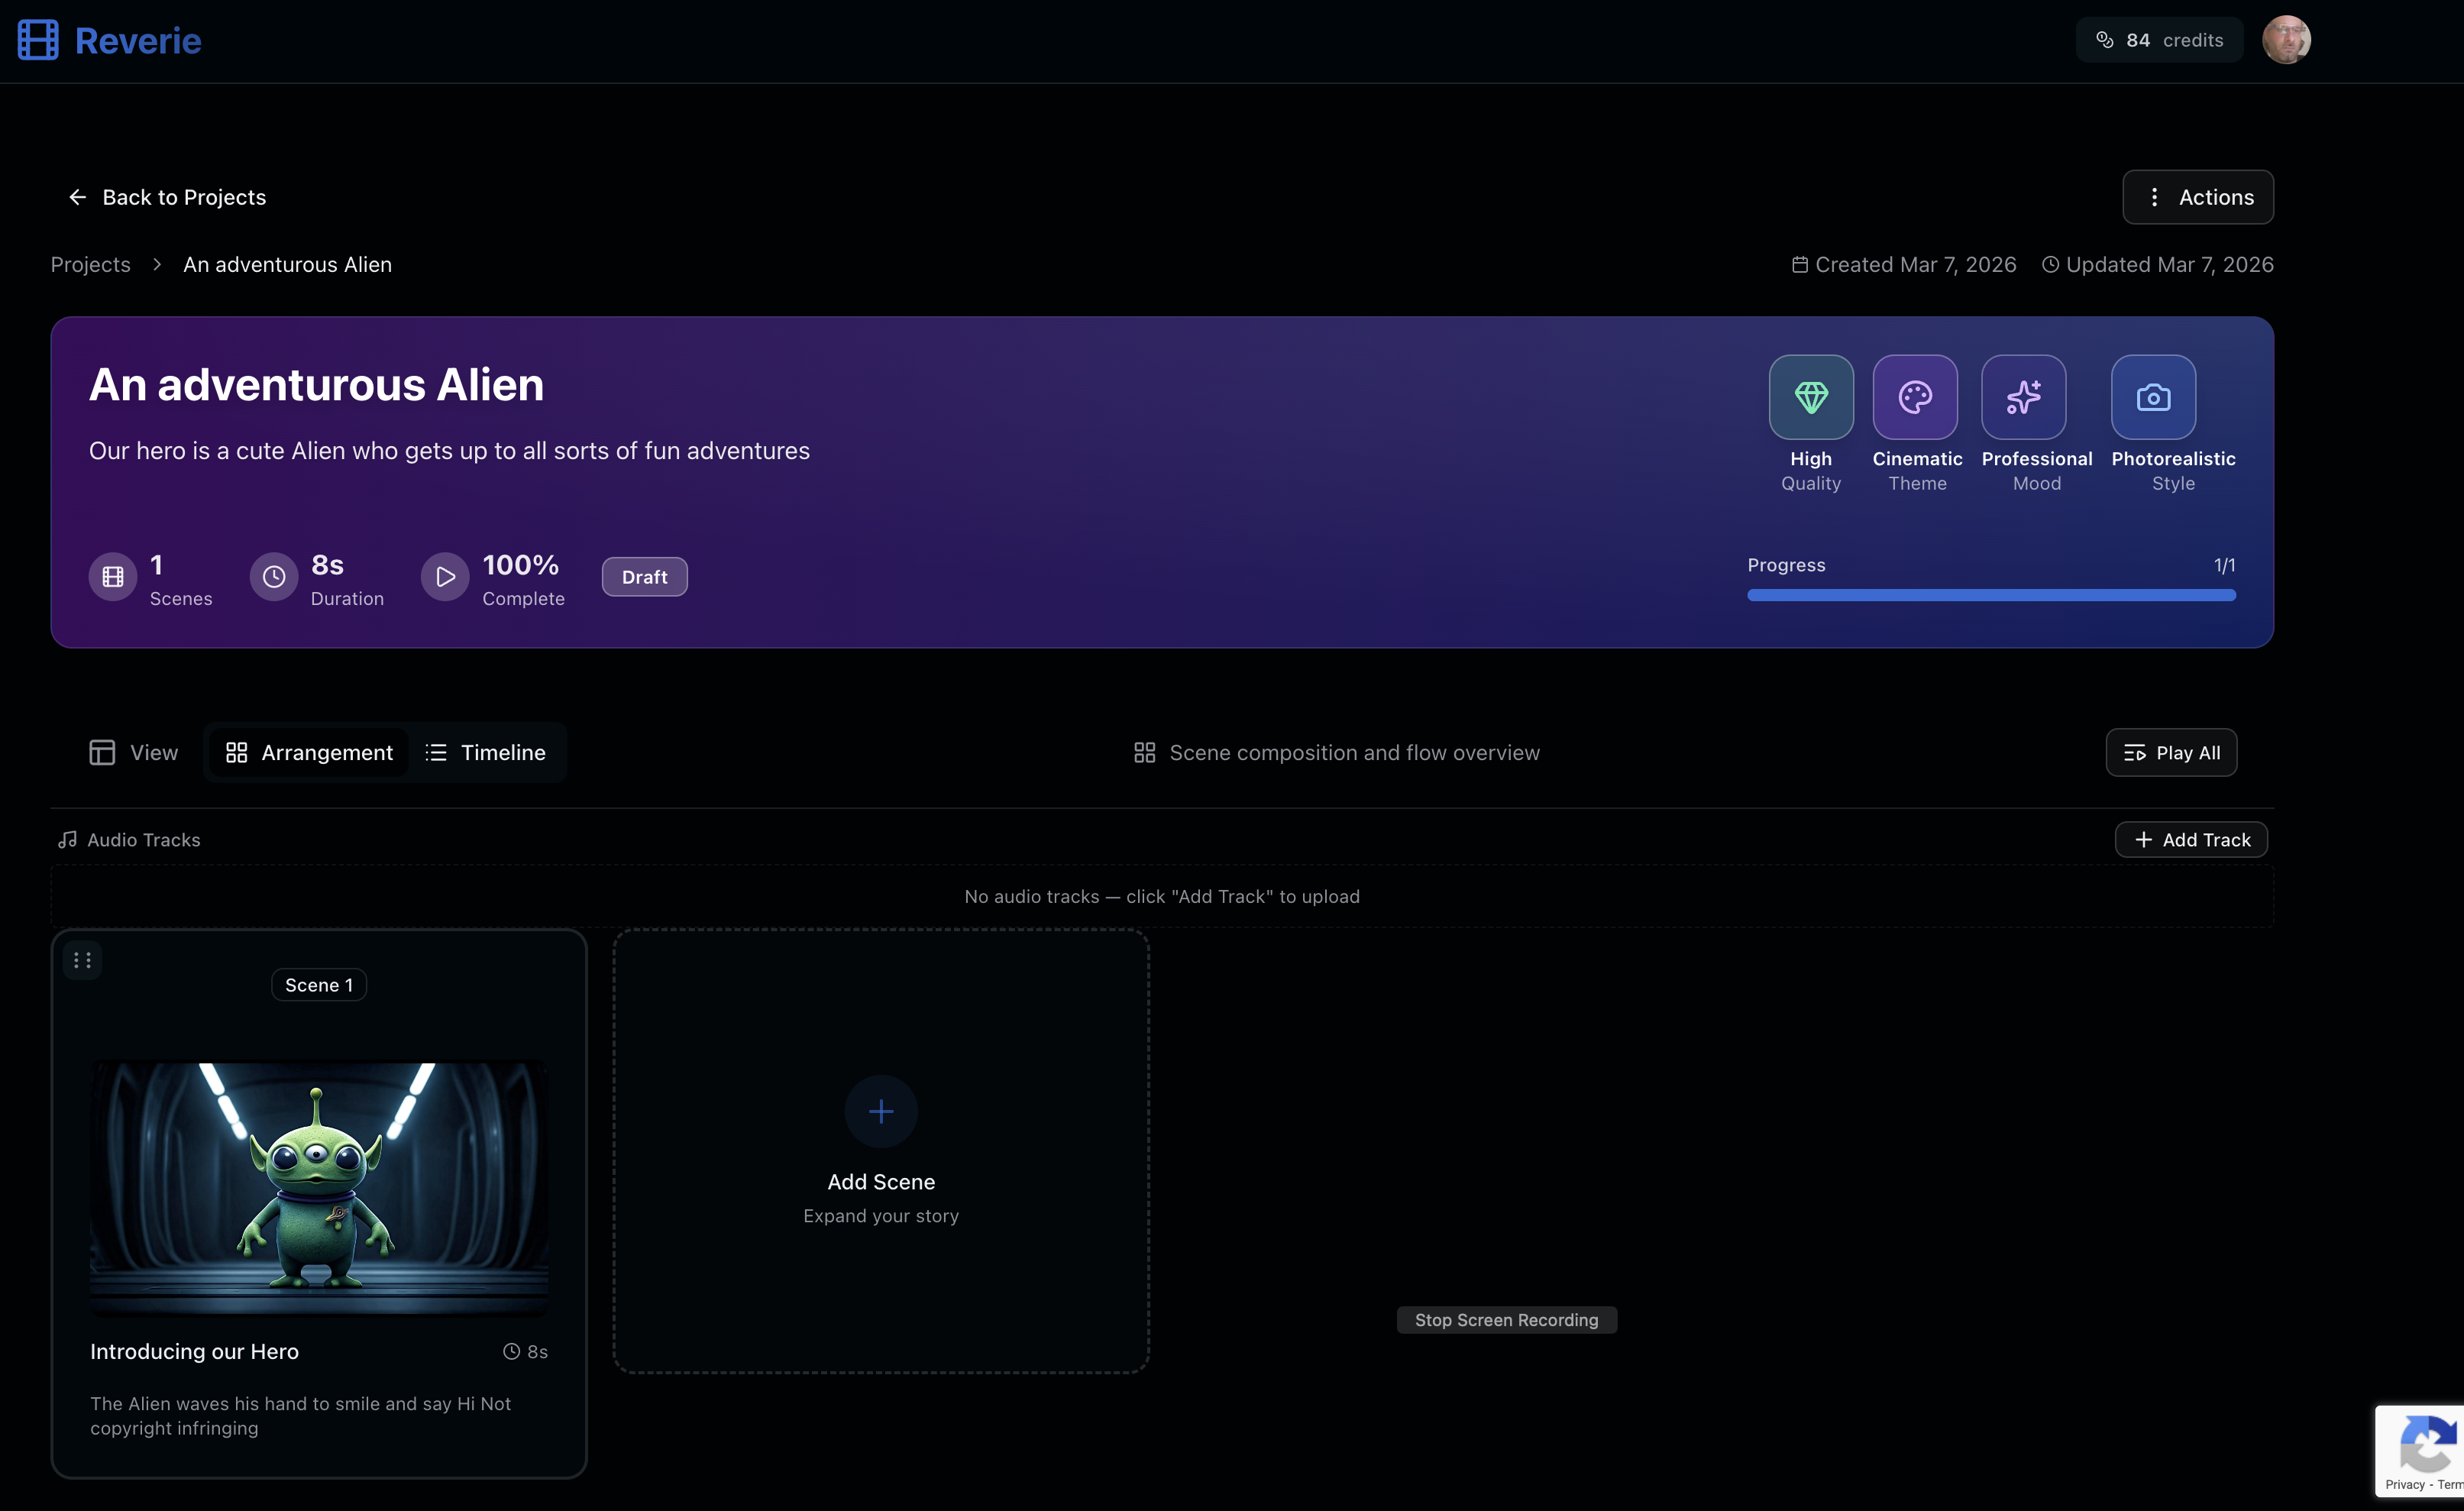
Task: Open Projects in the breadcrumb
Action: click(90, 264)
